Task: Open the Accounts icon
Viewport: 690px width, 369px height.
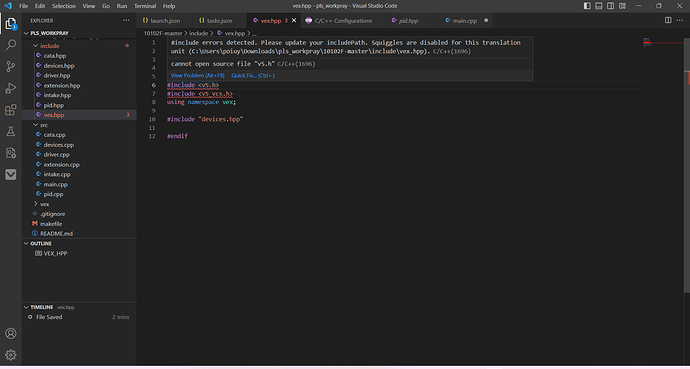Action: pos(11,333)
